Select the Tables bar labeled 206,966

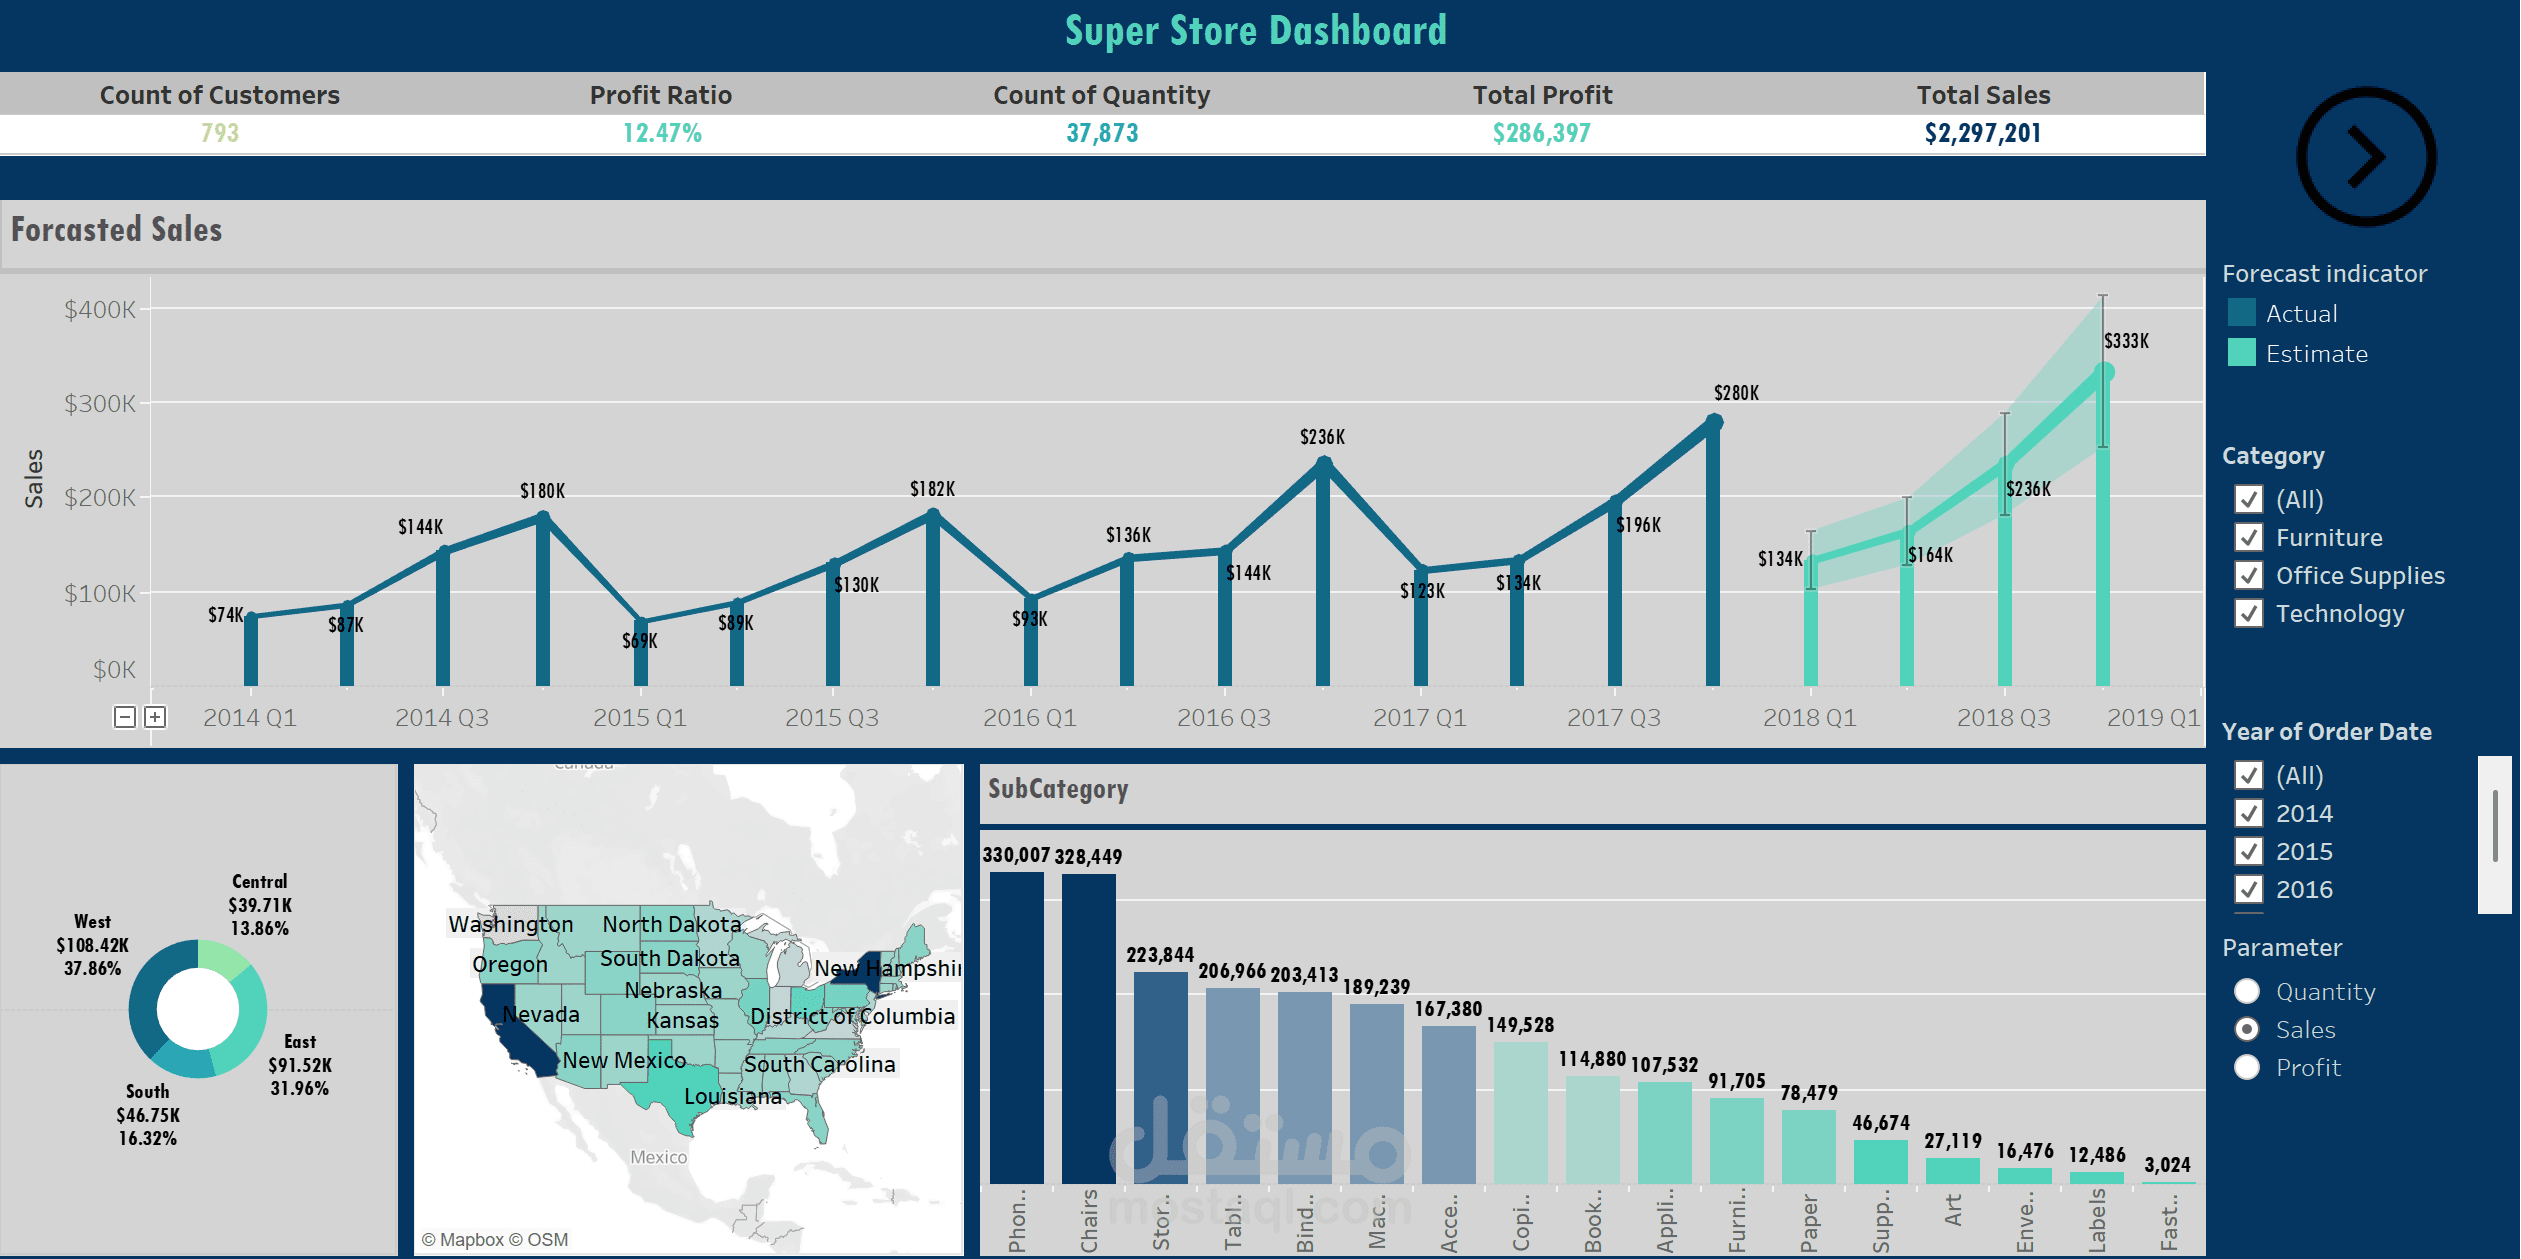(x=1233, y=1086)
